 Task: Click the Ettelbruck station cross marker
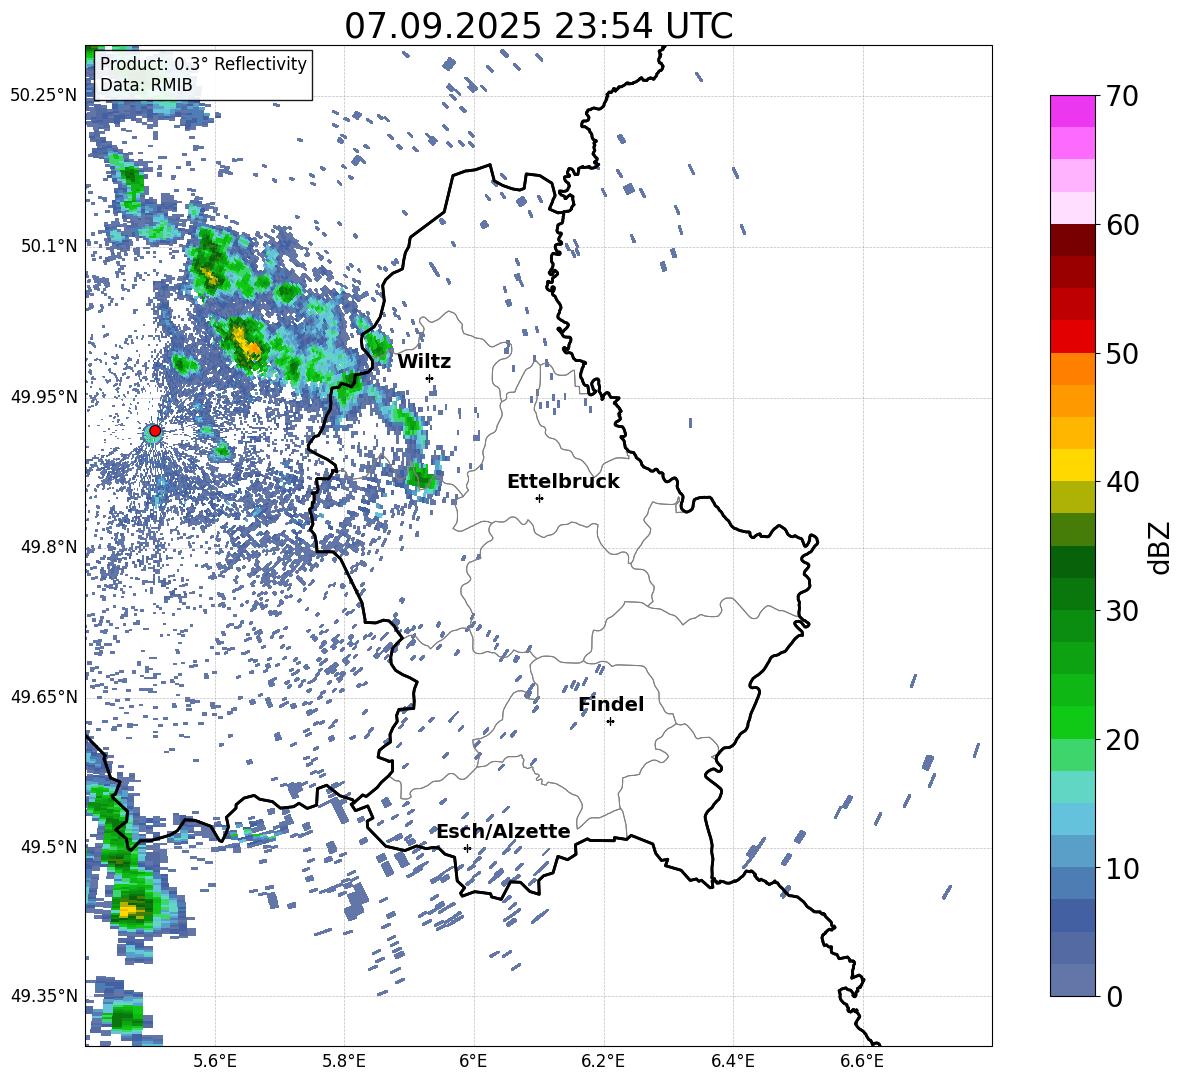(539, 498)
